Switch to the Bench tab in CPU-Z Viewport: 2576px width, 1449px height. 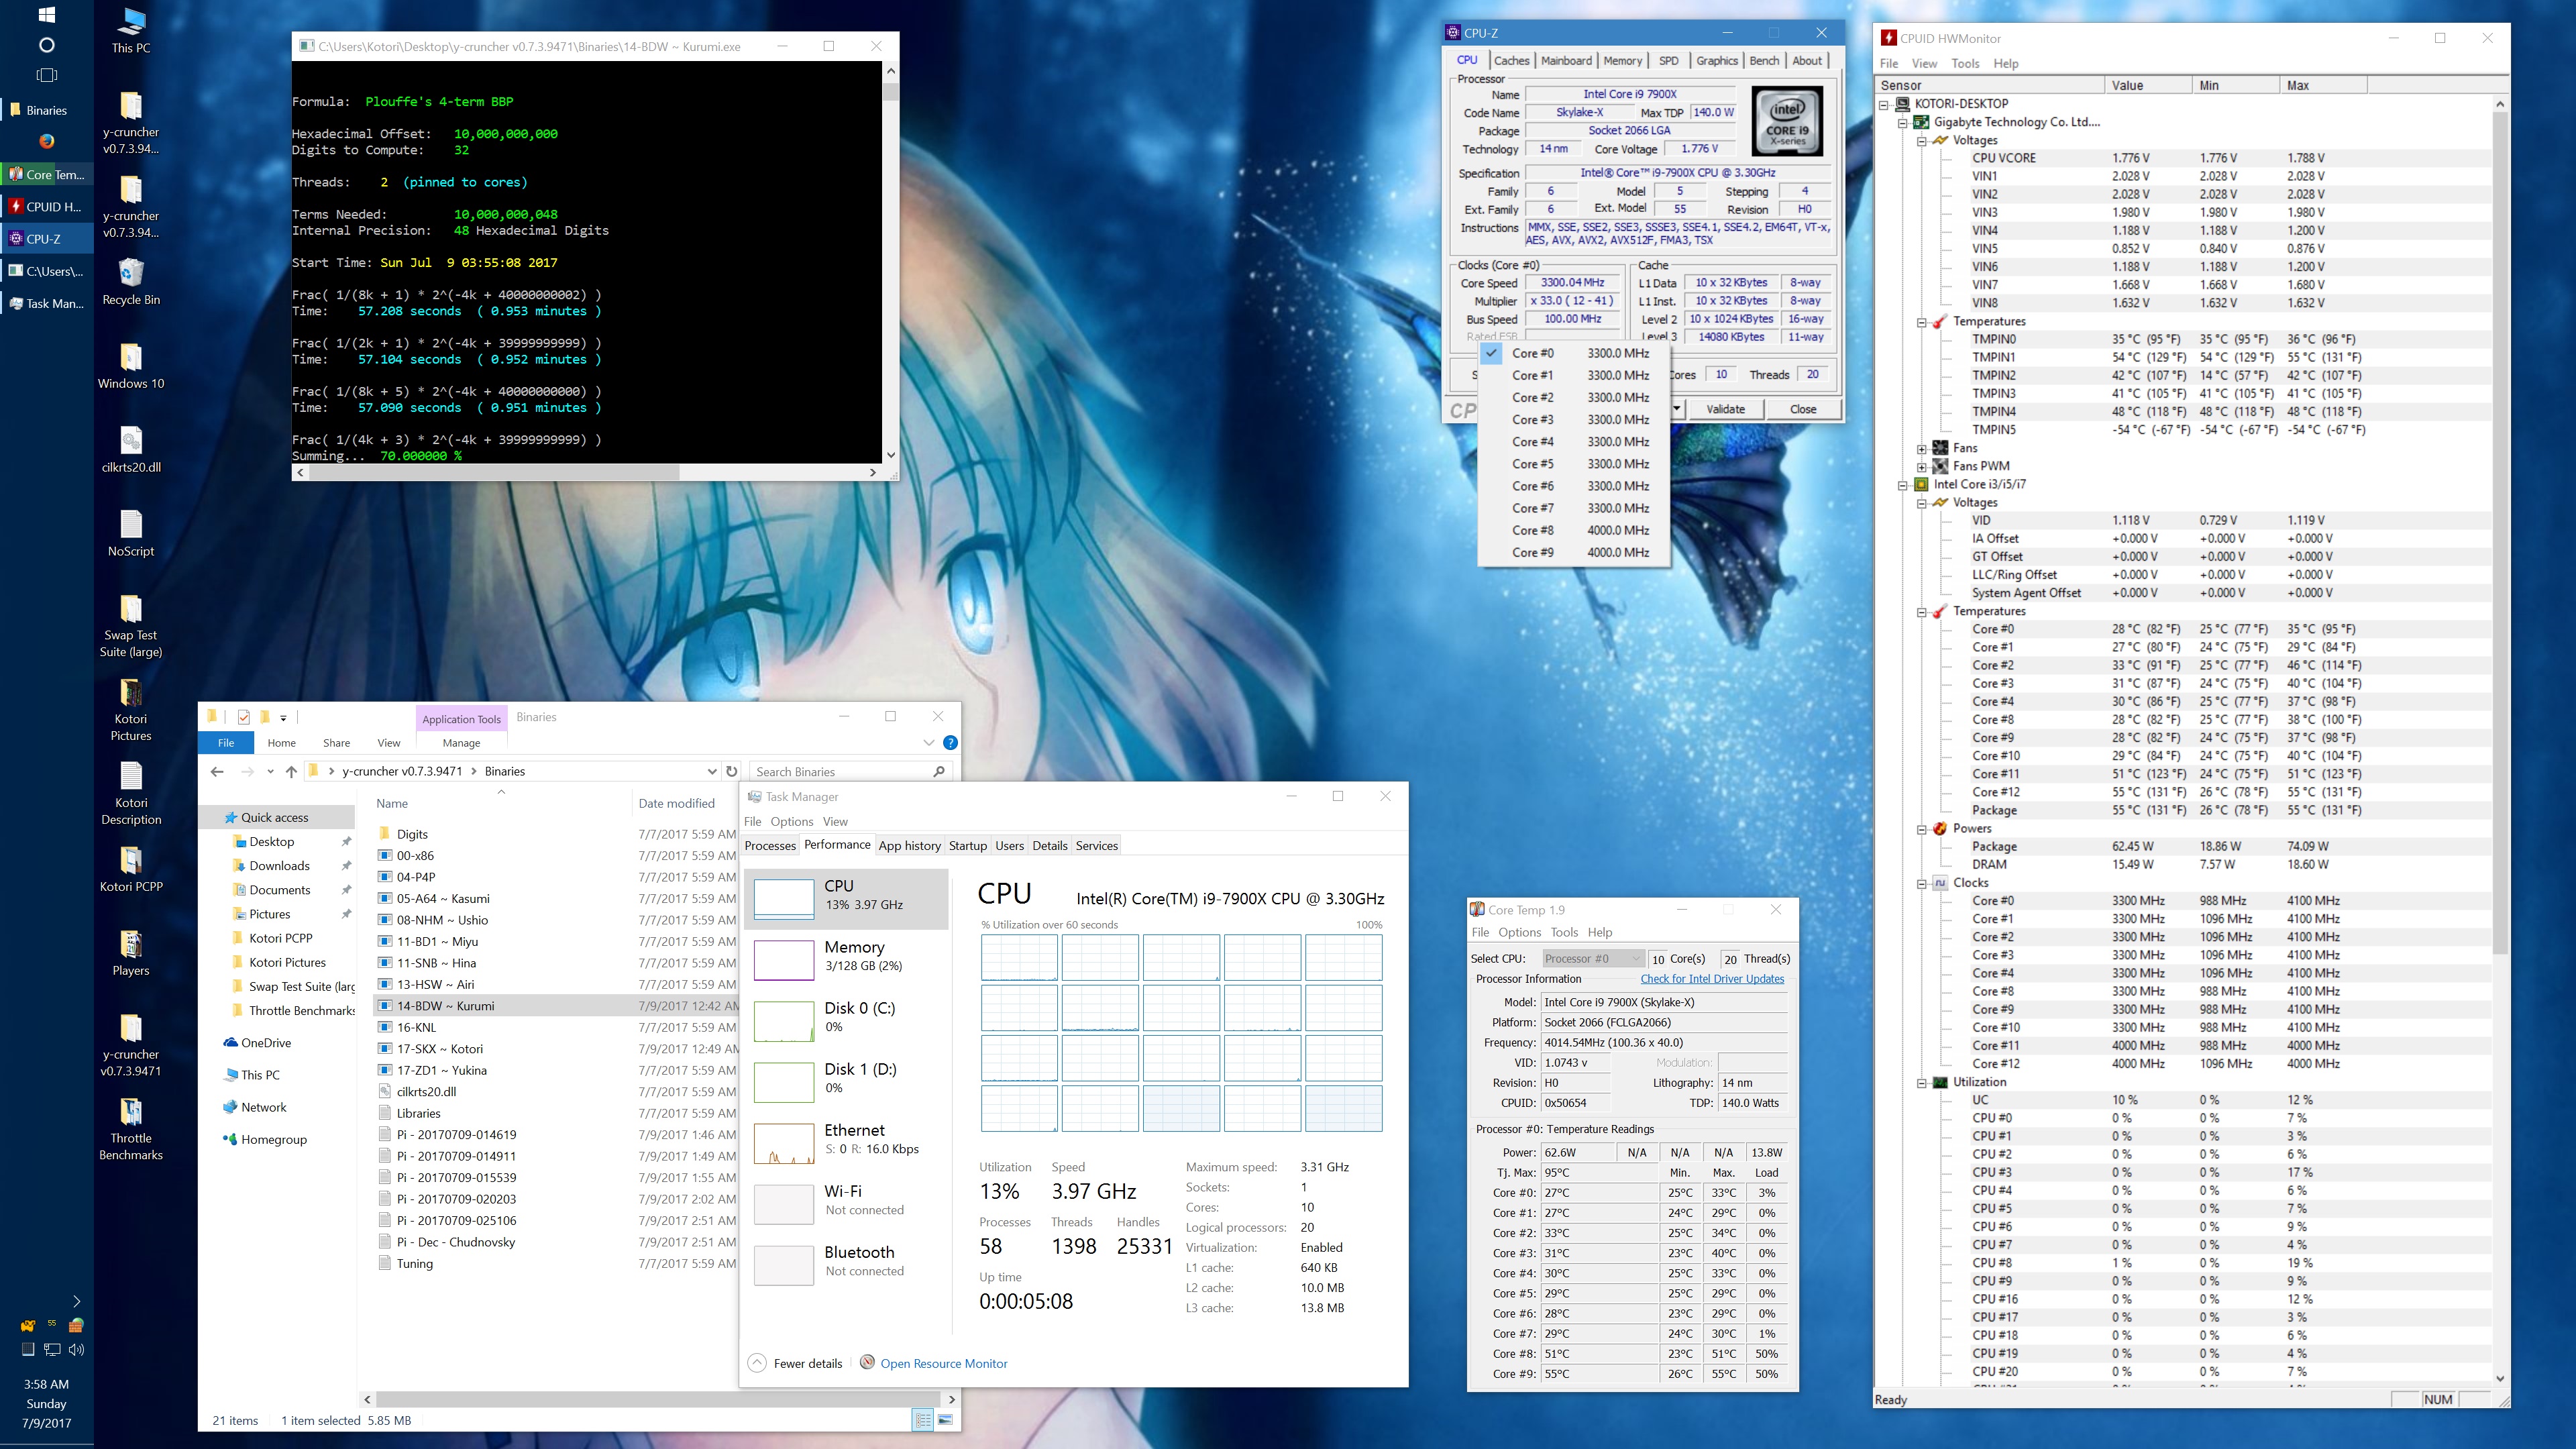1763,60
